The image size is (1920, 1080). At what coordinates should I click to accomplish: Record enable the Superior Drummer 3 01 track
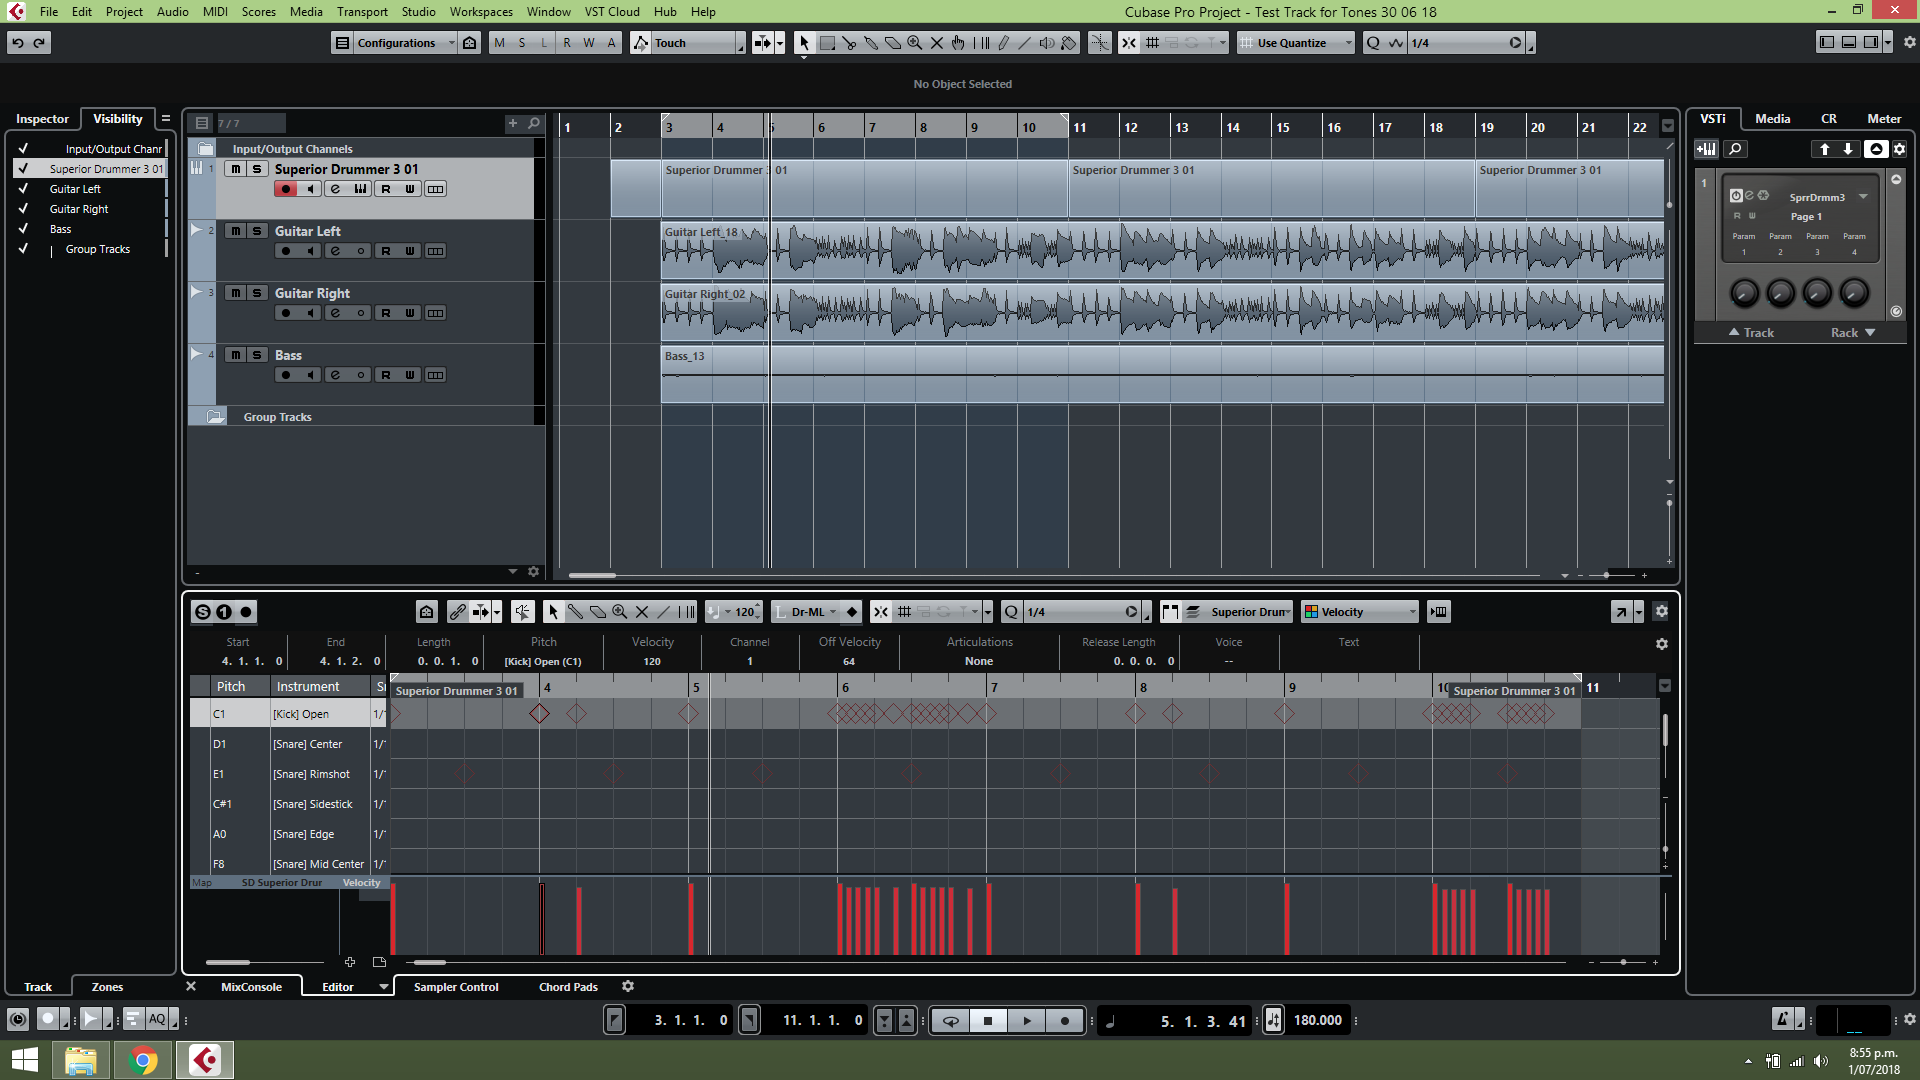[286, 189]
